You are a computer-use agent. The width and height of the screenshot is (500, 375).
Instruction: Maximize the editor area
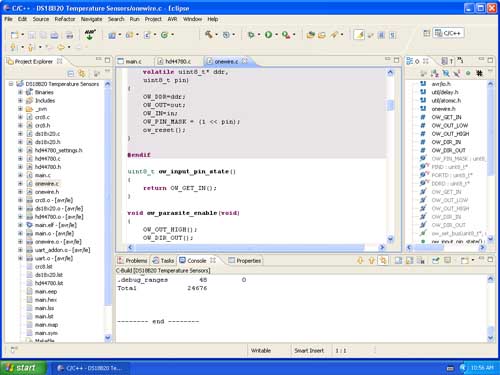tap(396, 60)
